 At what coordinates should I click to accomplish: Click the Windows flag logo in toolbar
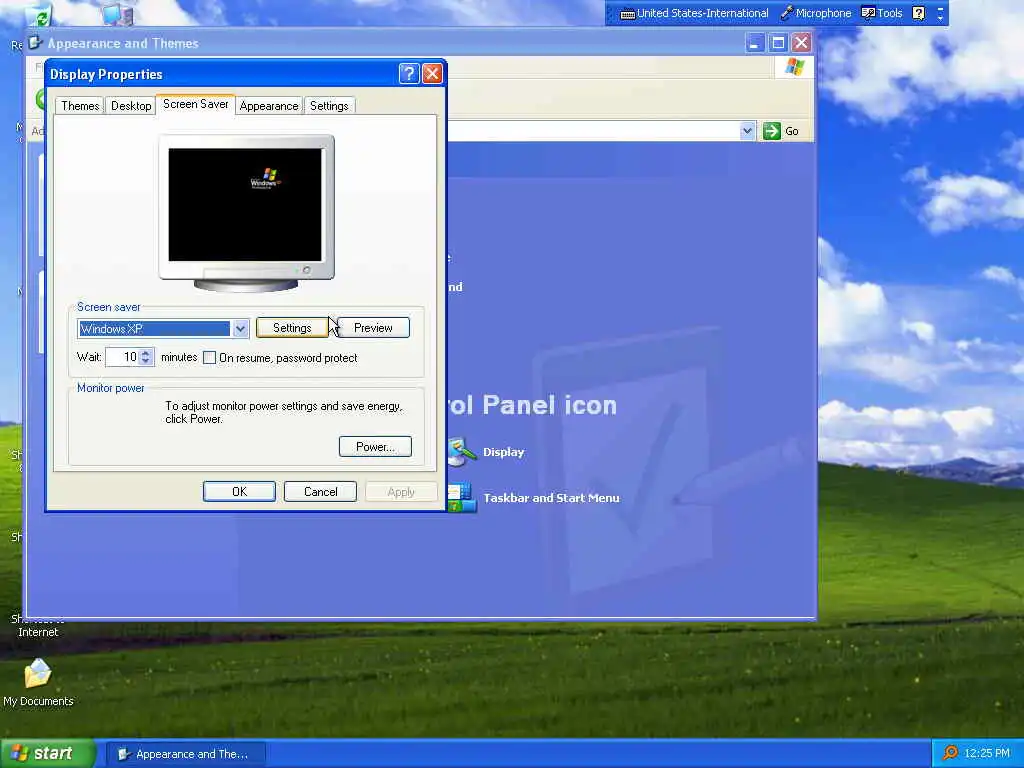coord(794,67)
